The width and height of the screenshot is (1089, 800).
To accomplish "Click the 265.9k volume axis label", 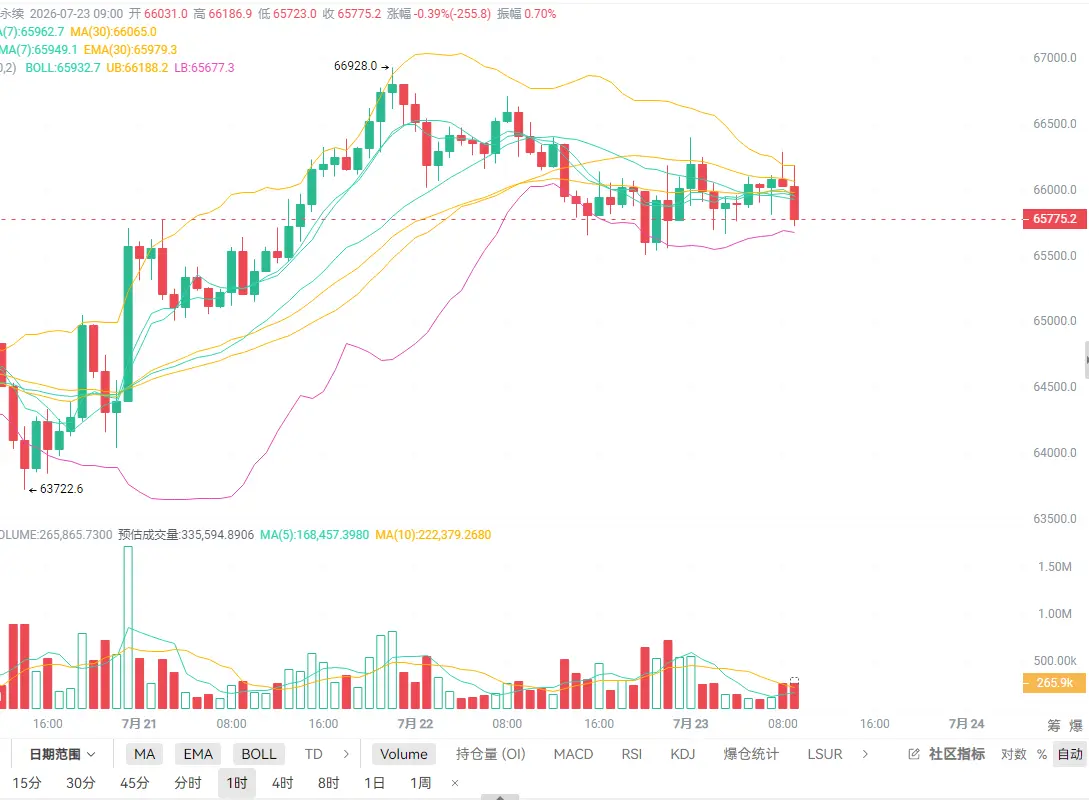I will pos(1054,683).
